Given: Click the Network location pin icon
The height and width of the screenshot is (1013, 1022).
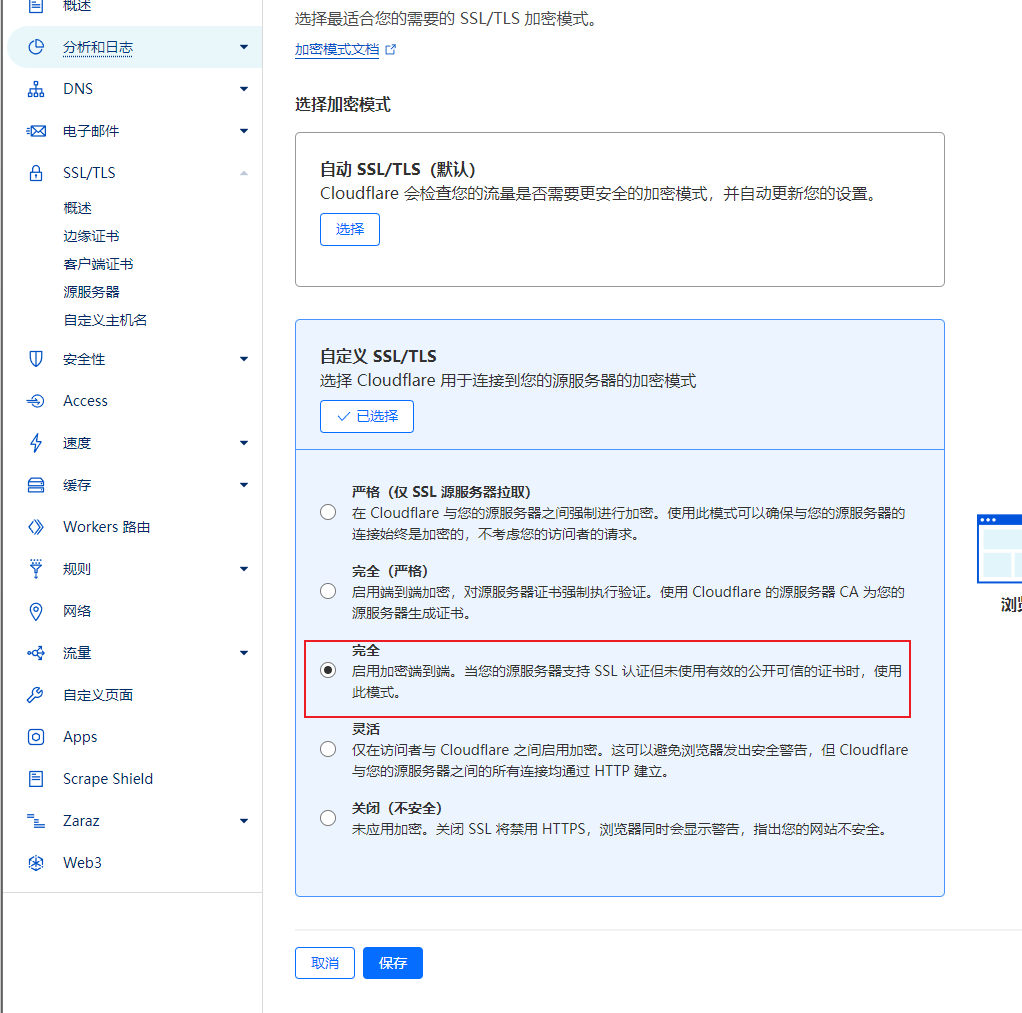Looking at the screenshot, I should click(36, 611).
